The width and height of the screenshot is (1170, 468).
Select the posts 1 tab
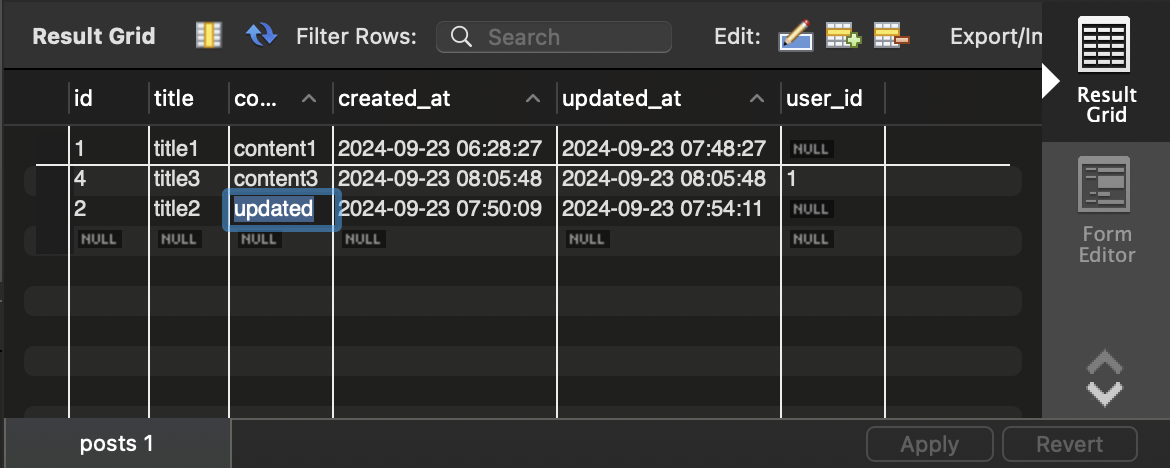tap(117, 443)
